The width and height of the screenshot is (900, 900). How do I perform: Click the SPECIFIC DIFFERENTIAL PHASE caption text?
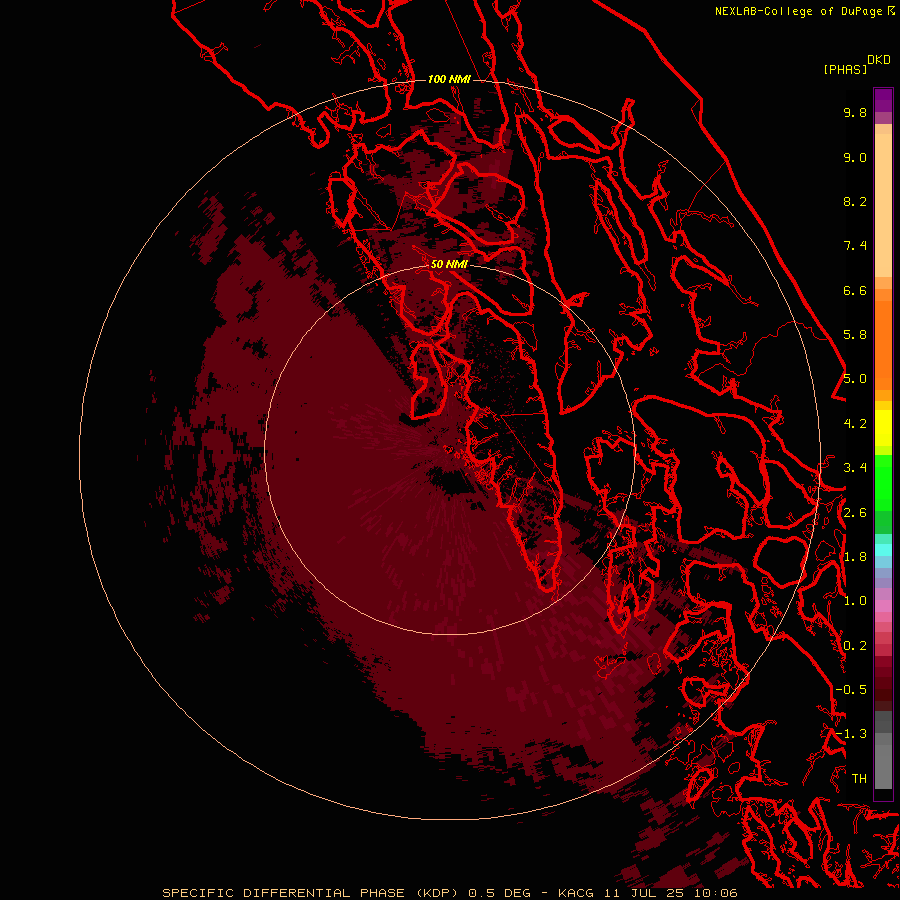pyautogui.click(x=284, y=893)
